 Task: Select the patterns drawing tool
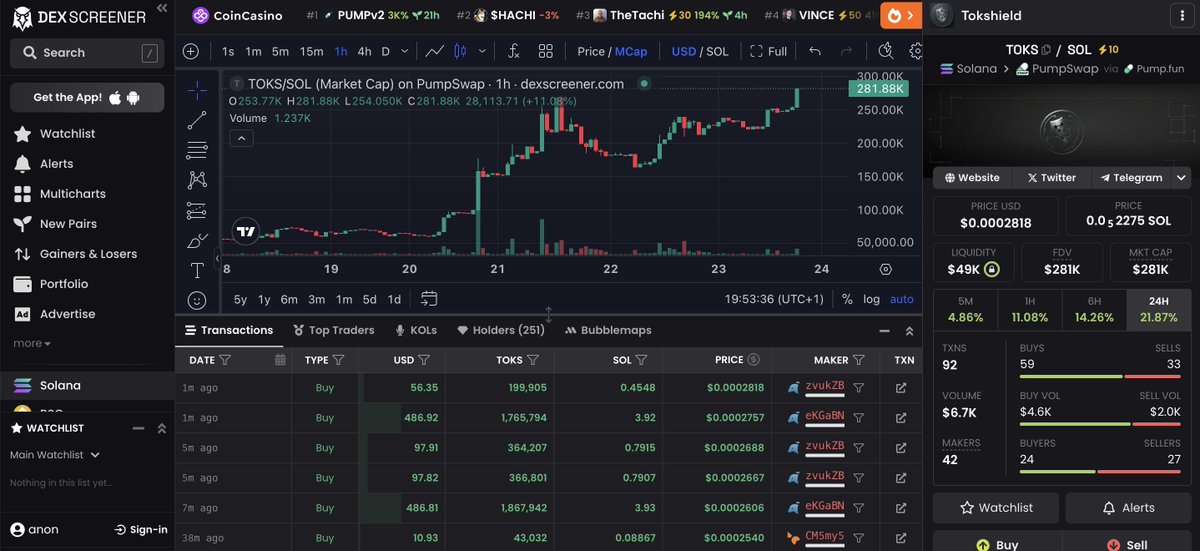tap(197, 181)
